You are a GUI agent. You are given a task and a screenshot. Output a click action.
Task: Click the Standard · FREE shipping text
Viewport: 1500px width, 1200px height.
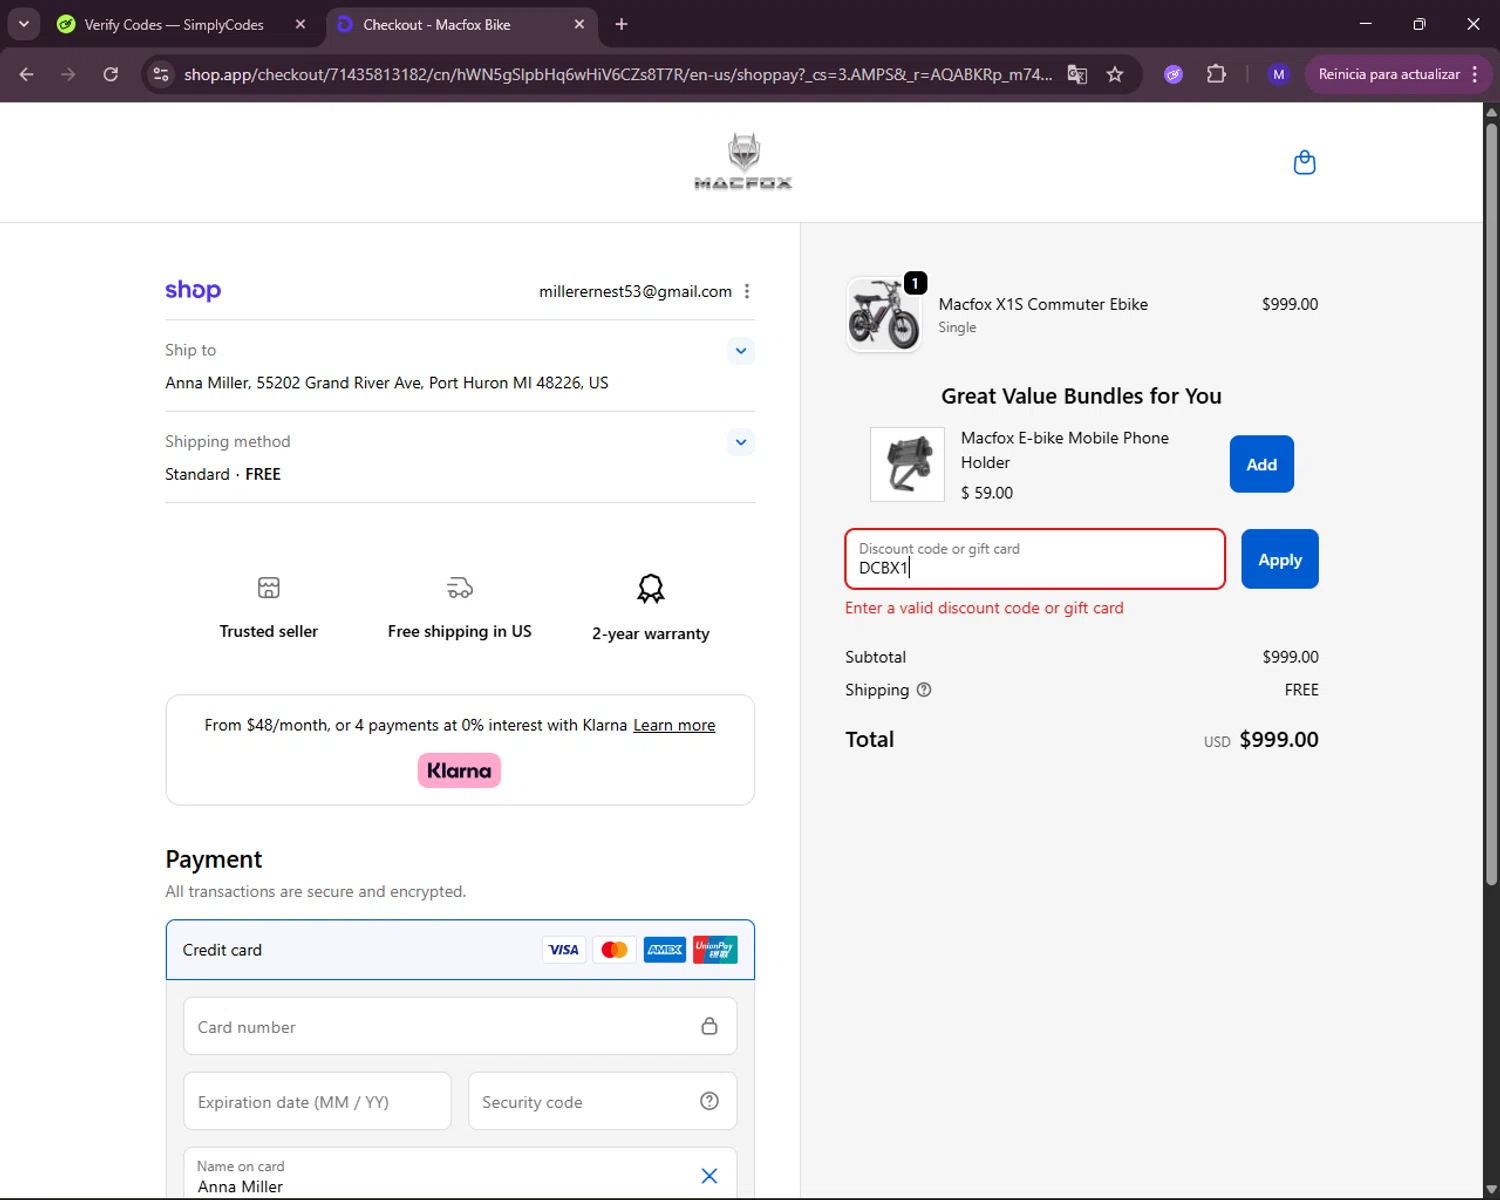[223, 474]
